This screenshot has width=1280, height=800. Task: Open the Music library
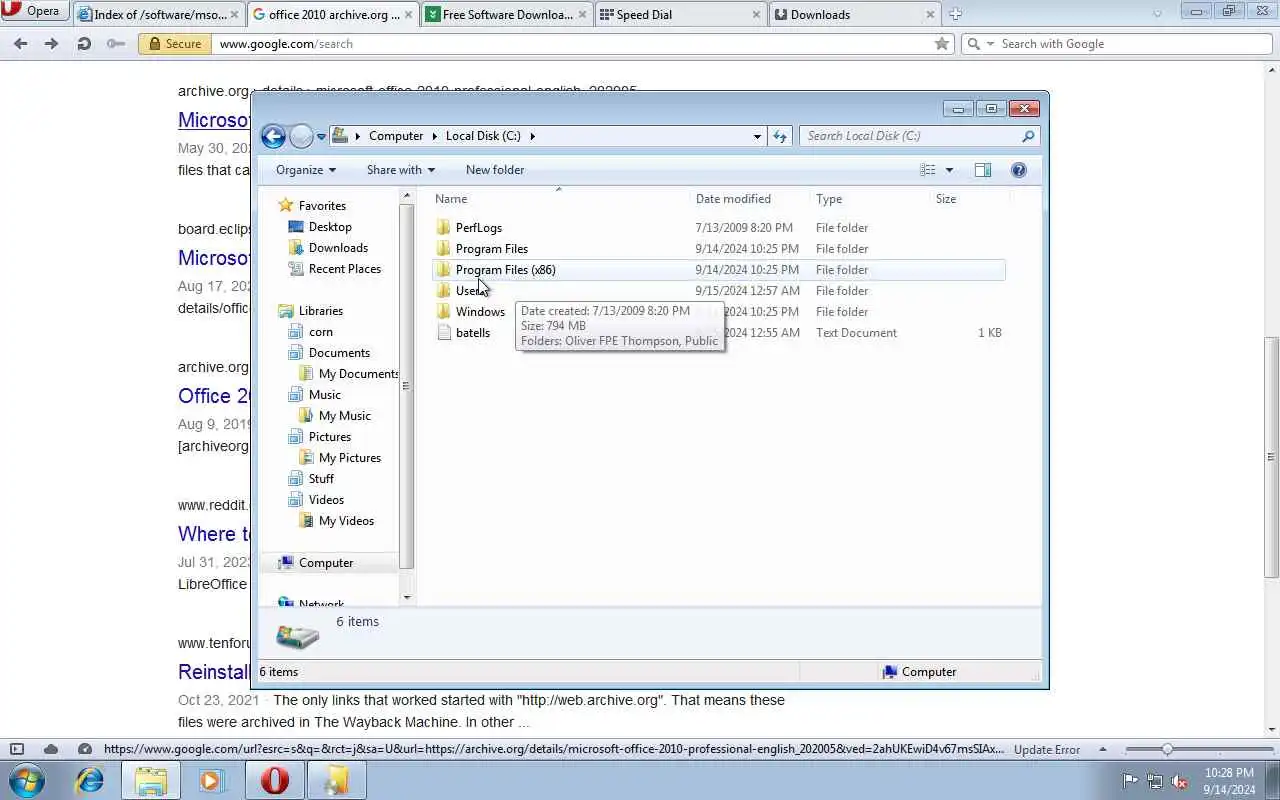325,395
